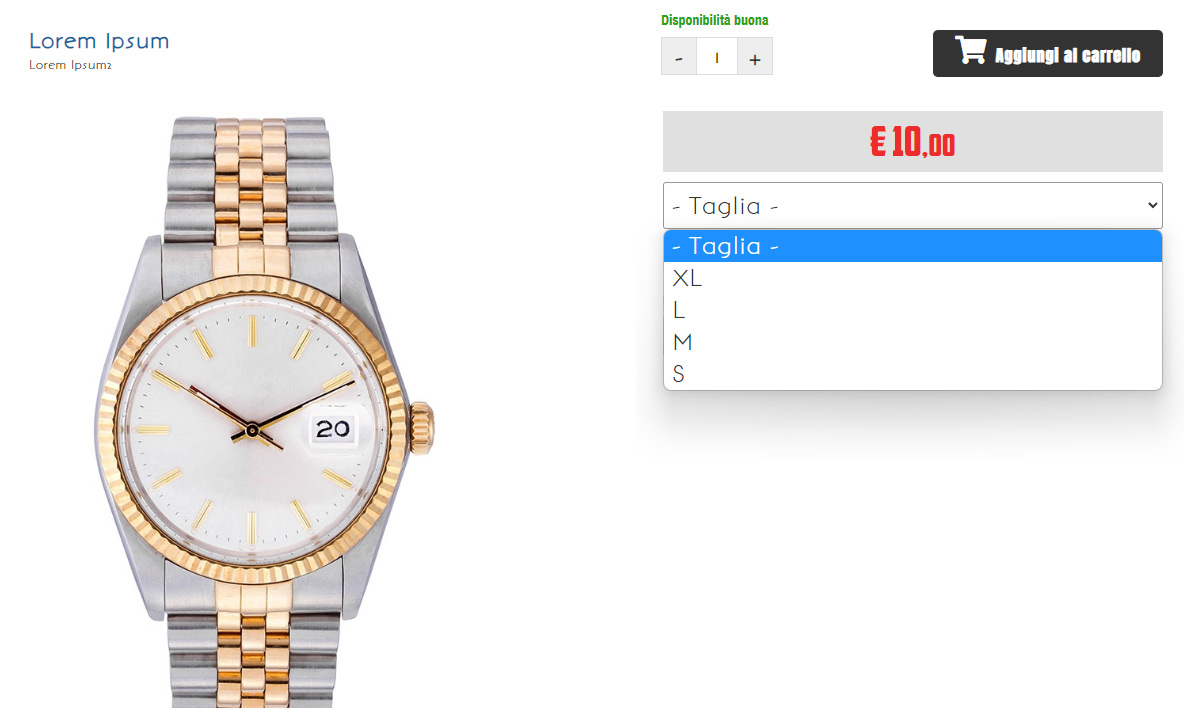Image resolution: width=1184 pixels, height=708 pixels.
Task: Decrease quantity with the minus button
Action: point(679,57)
